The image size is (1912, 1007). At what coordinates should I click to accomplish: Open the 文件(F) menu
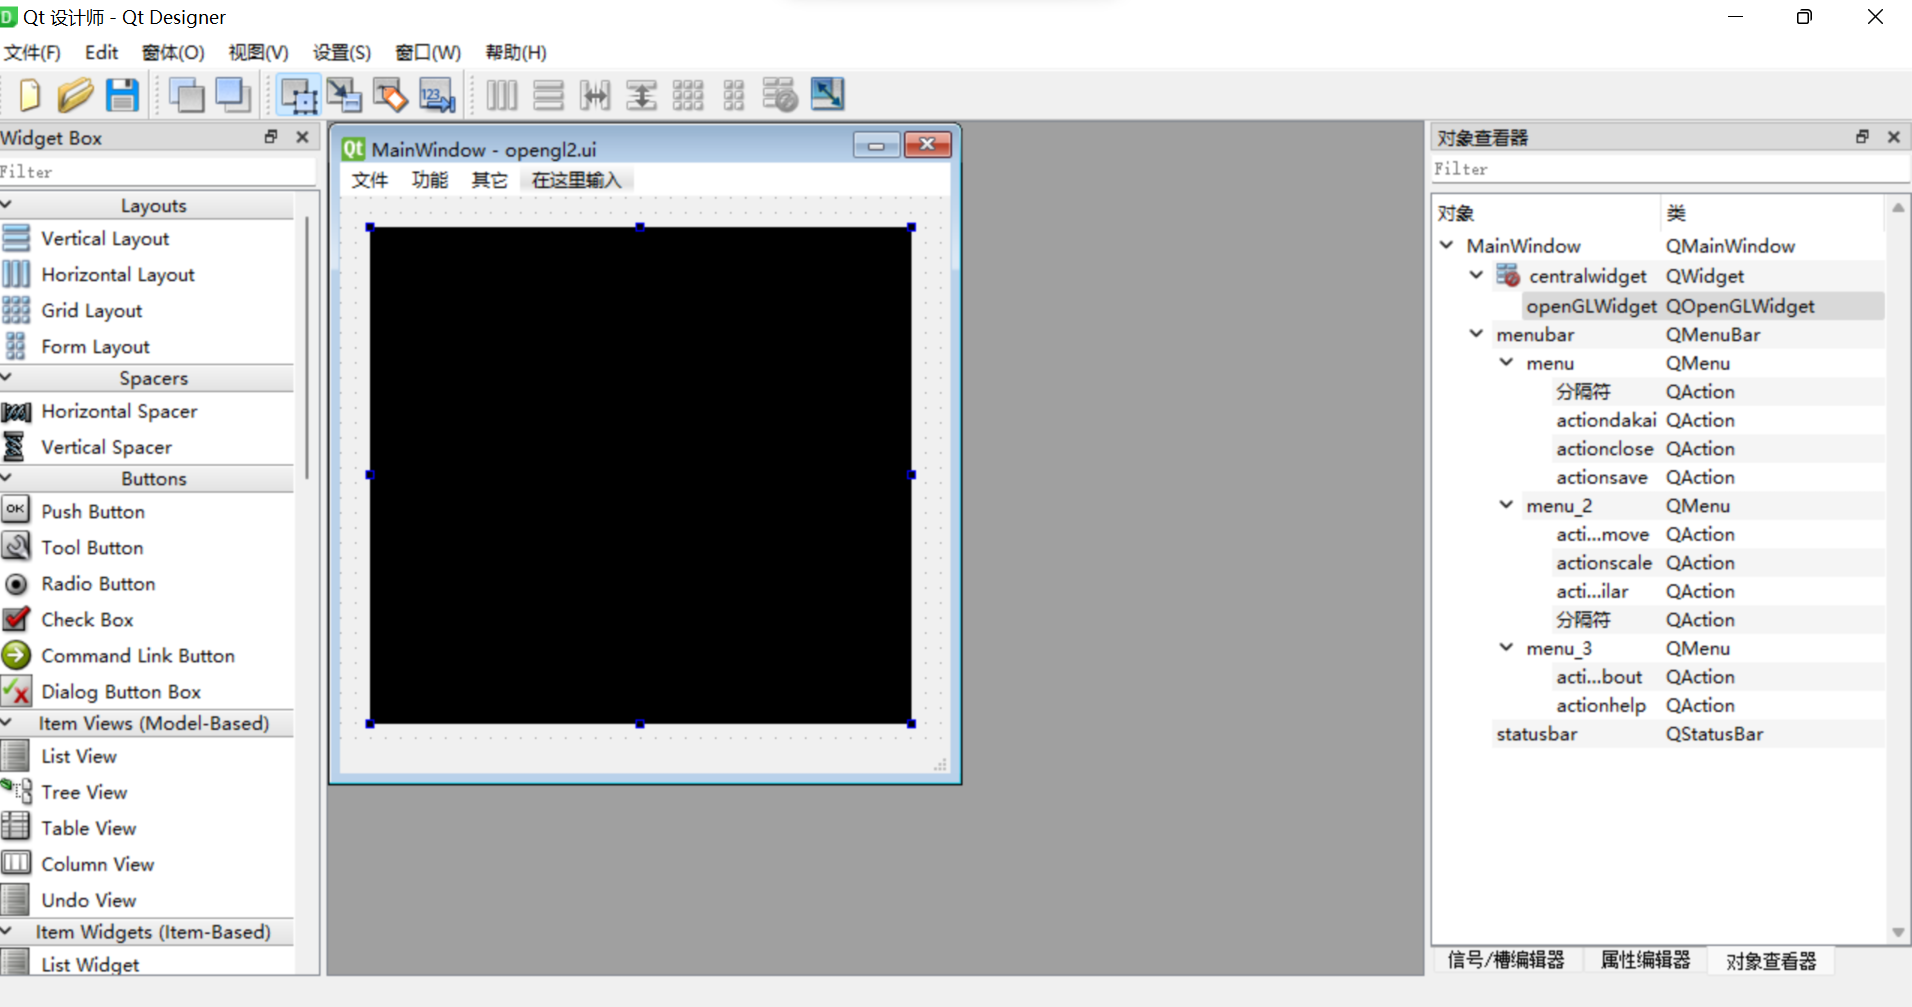point(32,52)
